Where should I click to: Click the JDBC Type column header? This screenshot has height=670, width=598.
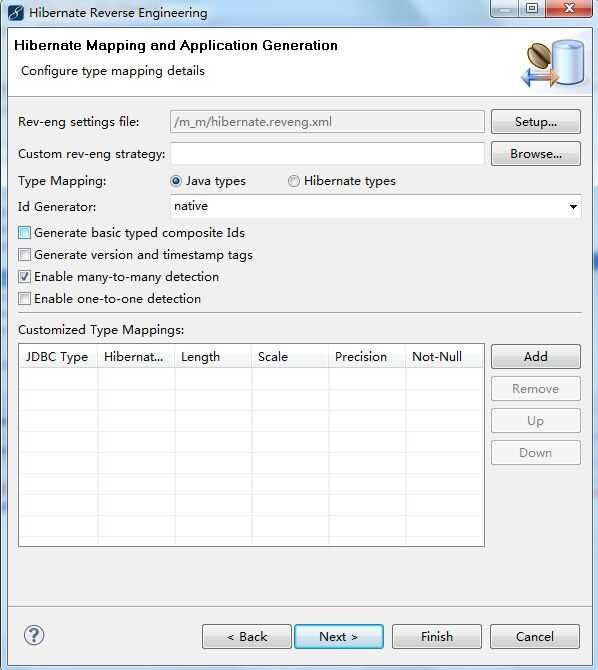[59, 357]
